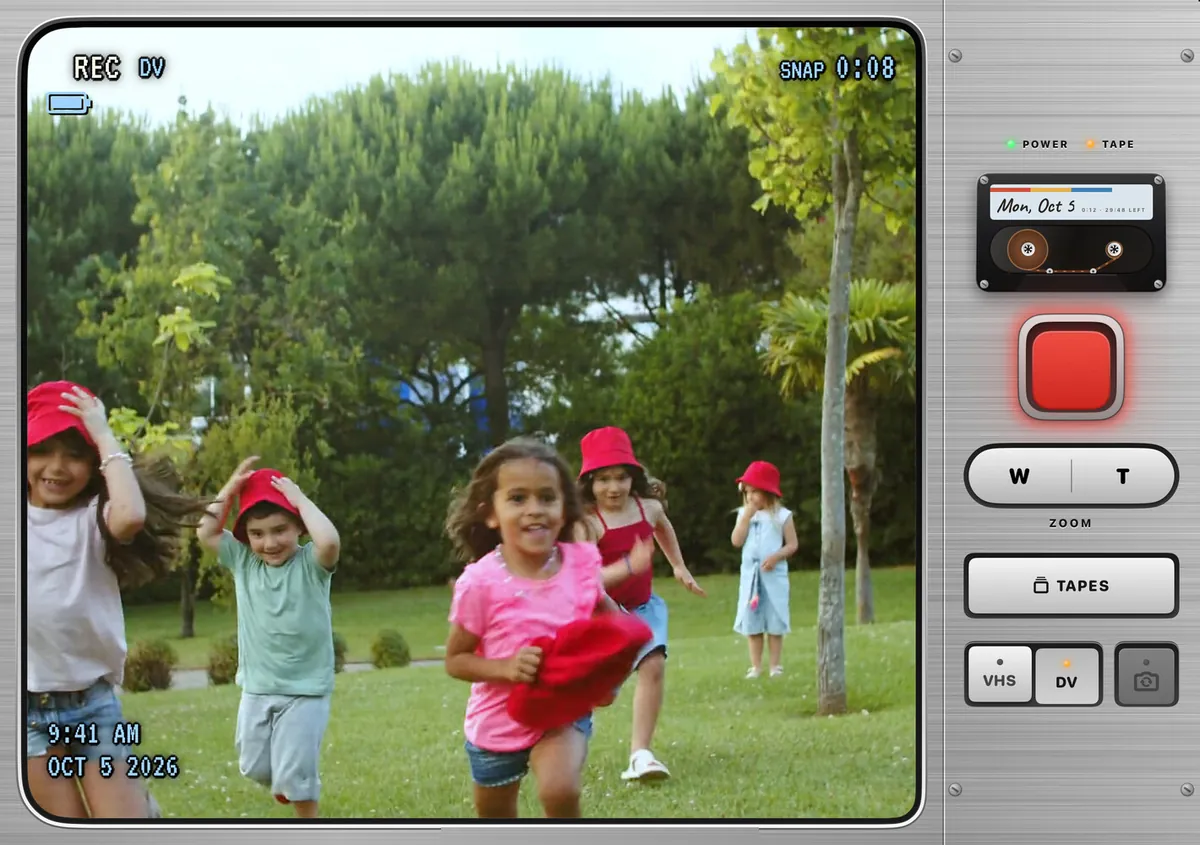
Task: Switch to VHS mode
Action: [999, 675]
